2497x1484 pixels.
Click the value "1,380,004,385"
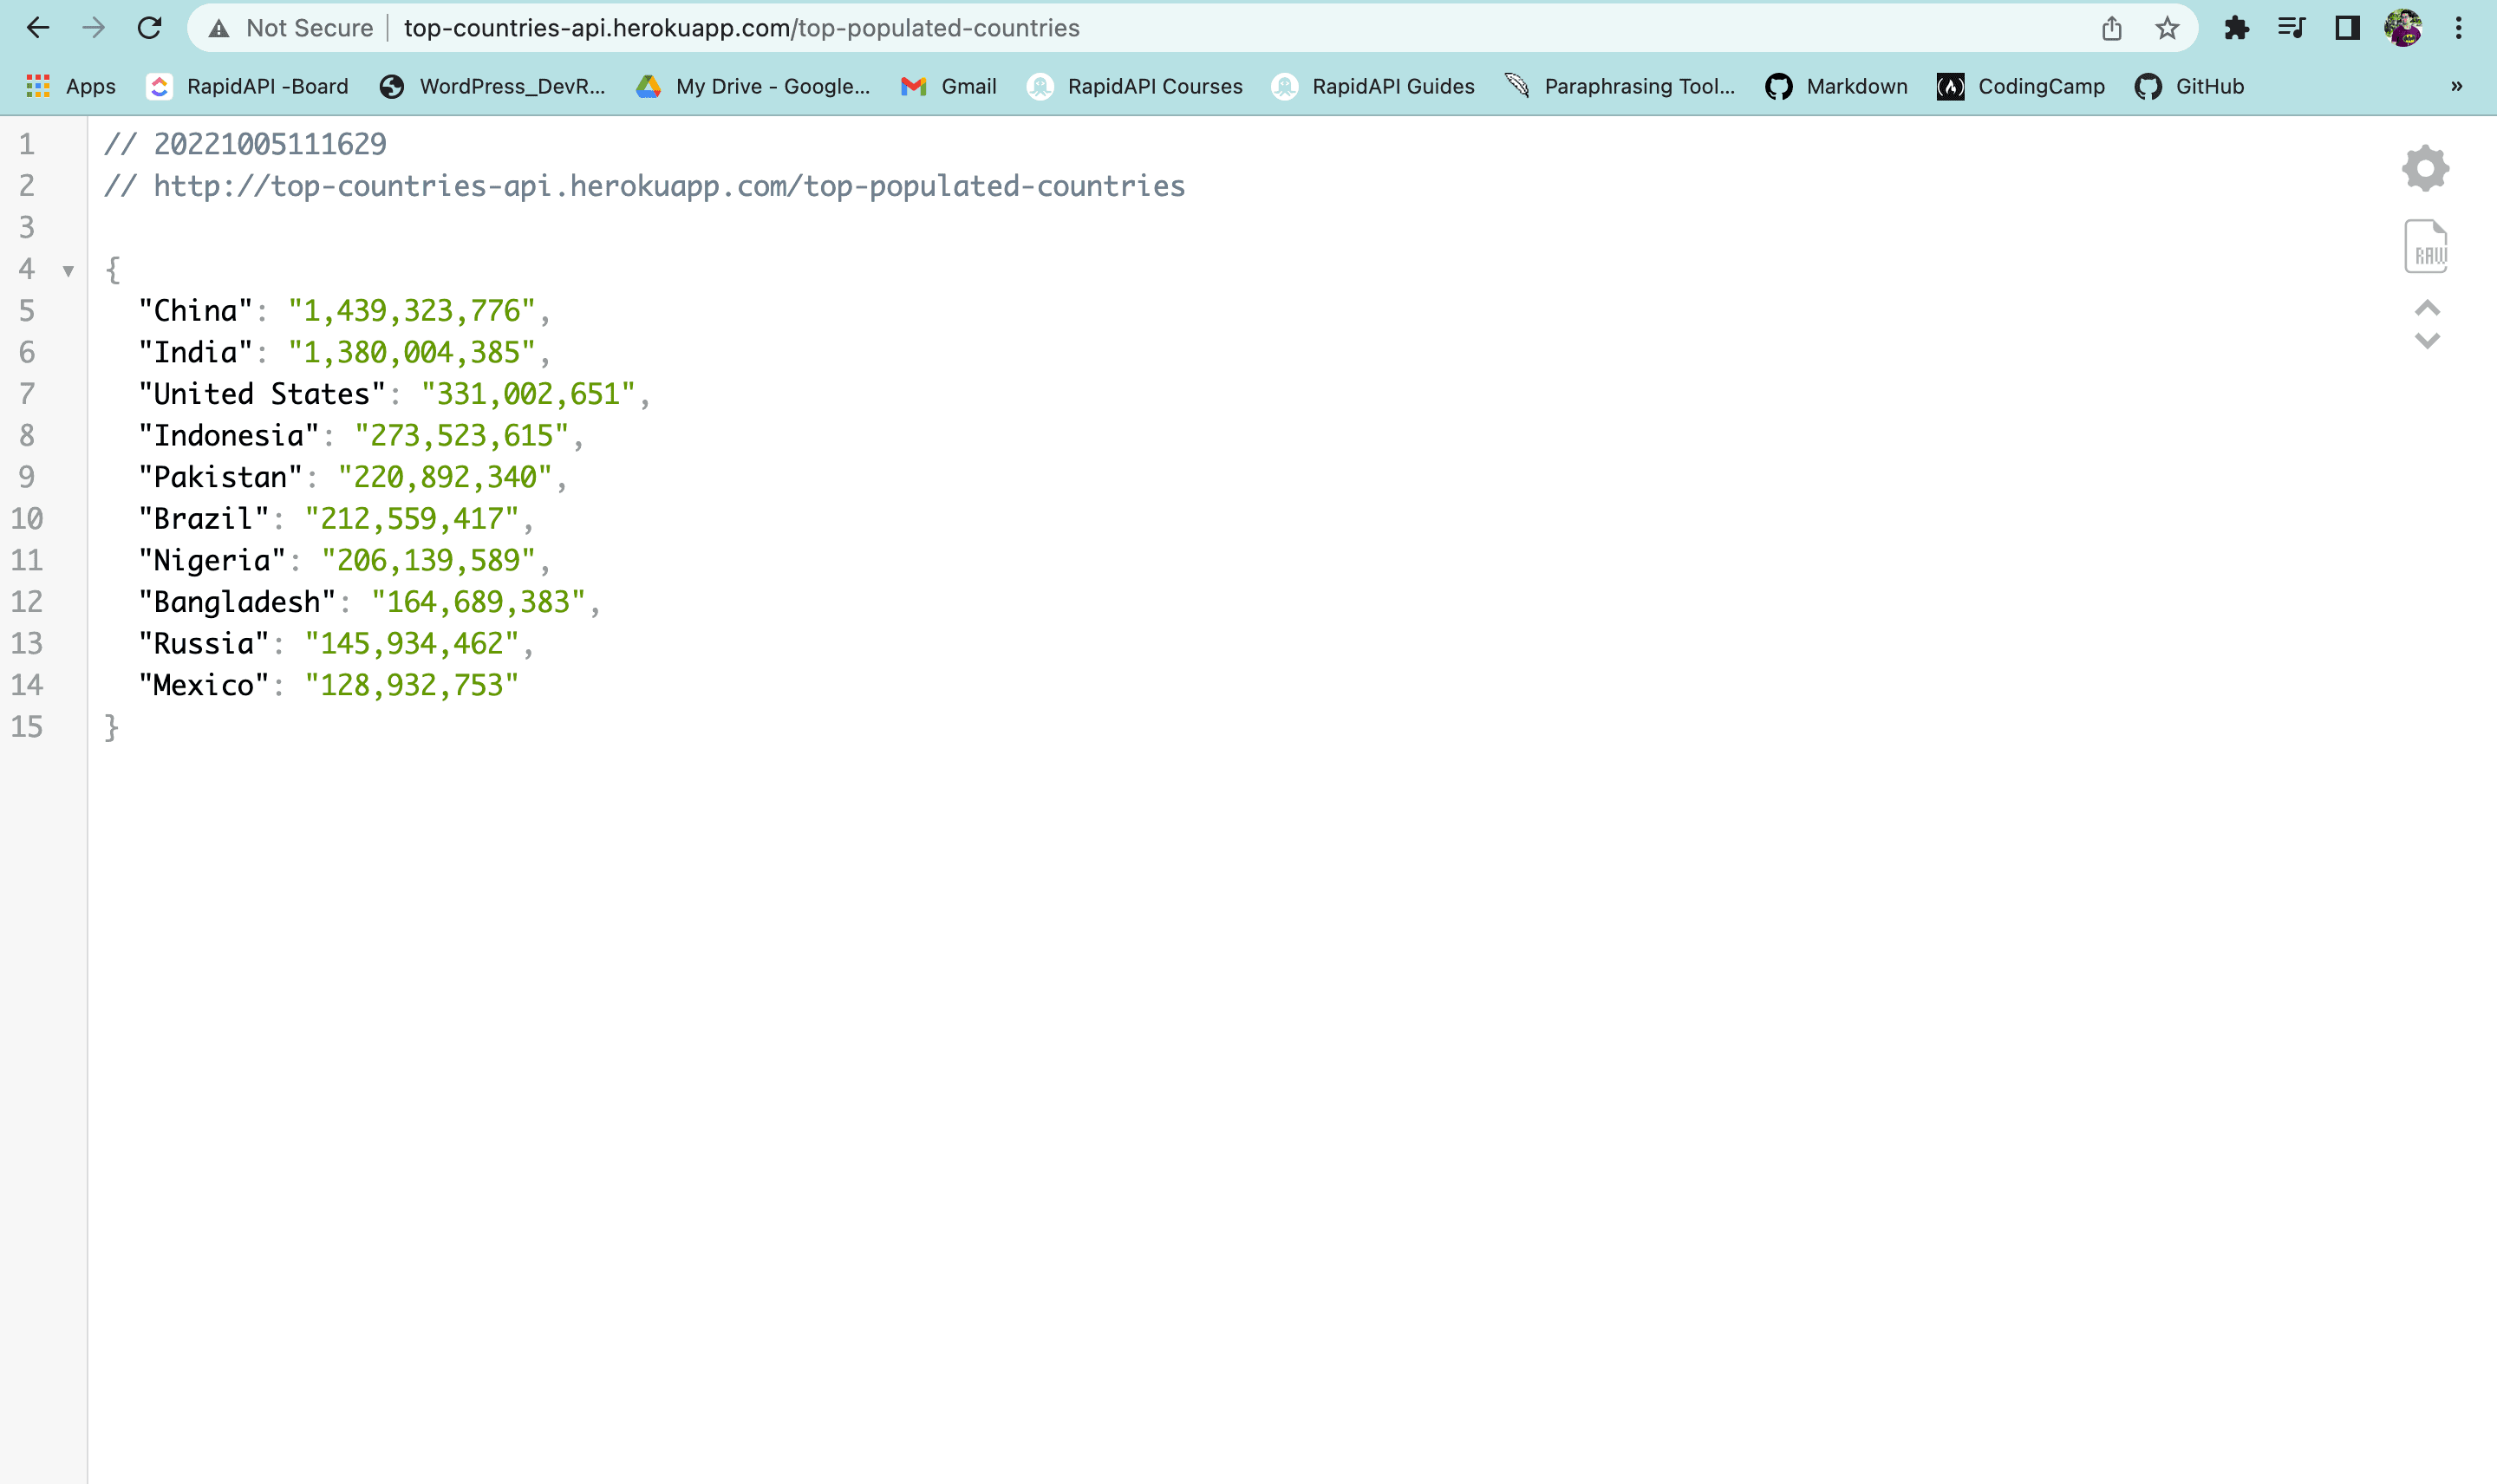click(411, 352)
